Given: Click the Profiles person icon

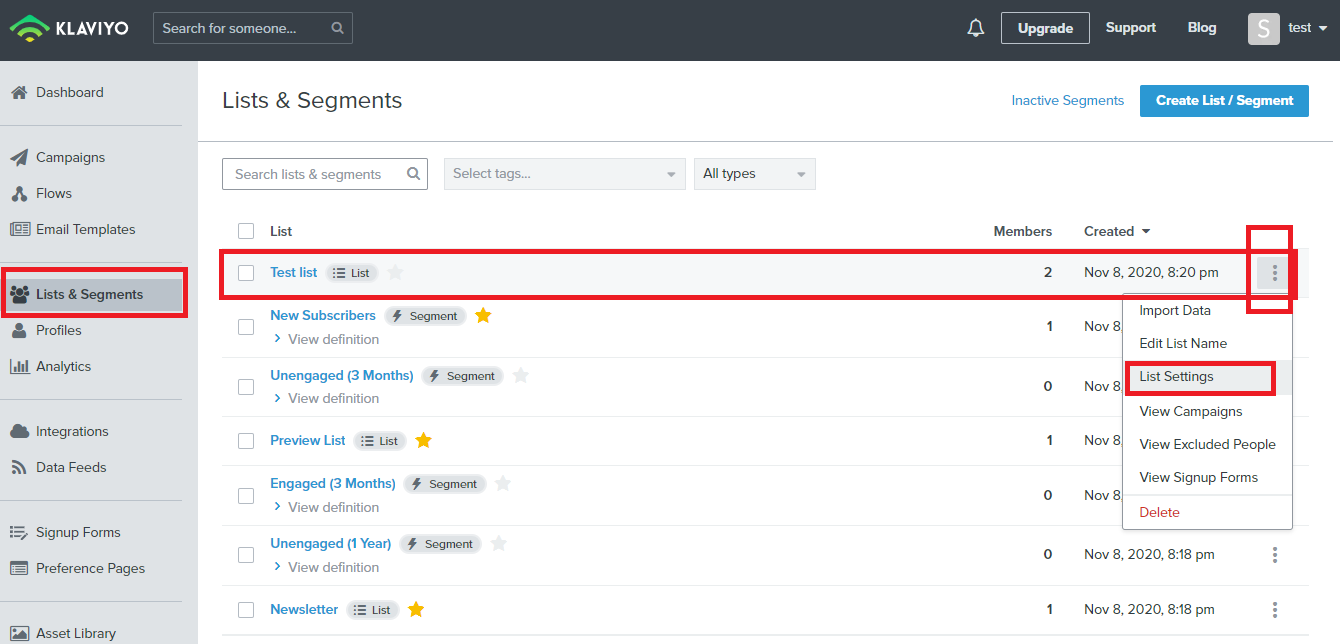Looking at the screenshot, I should click(x=18, y=330).
